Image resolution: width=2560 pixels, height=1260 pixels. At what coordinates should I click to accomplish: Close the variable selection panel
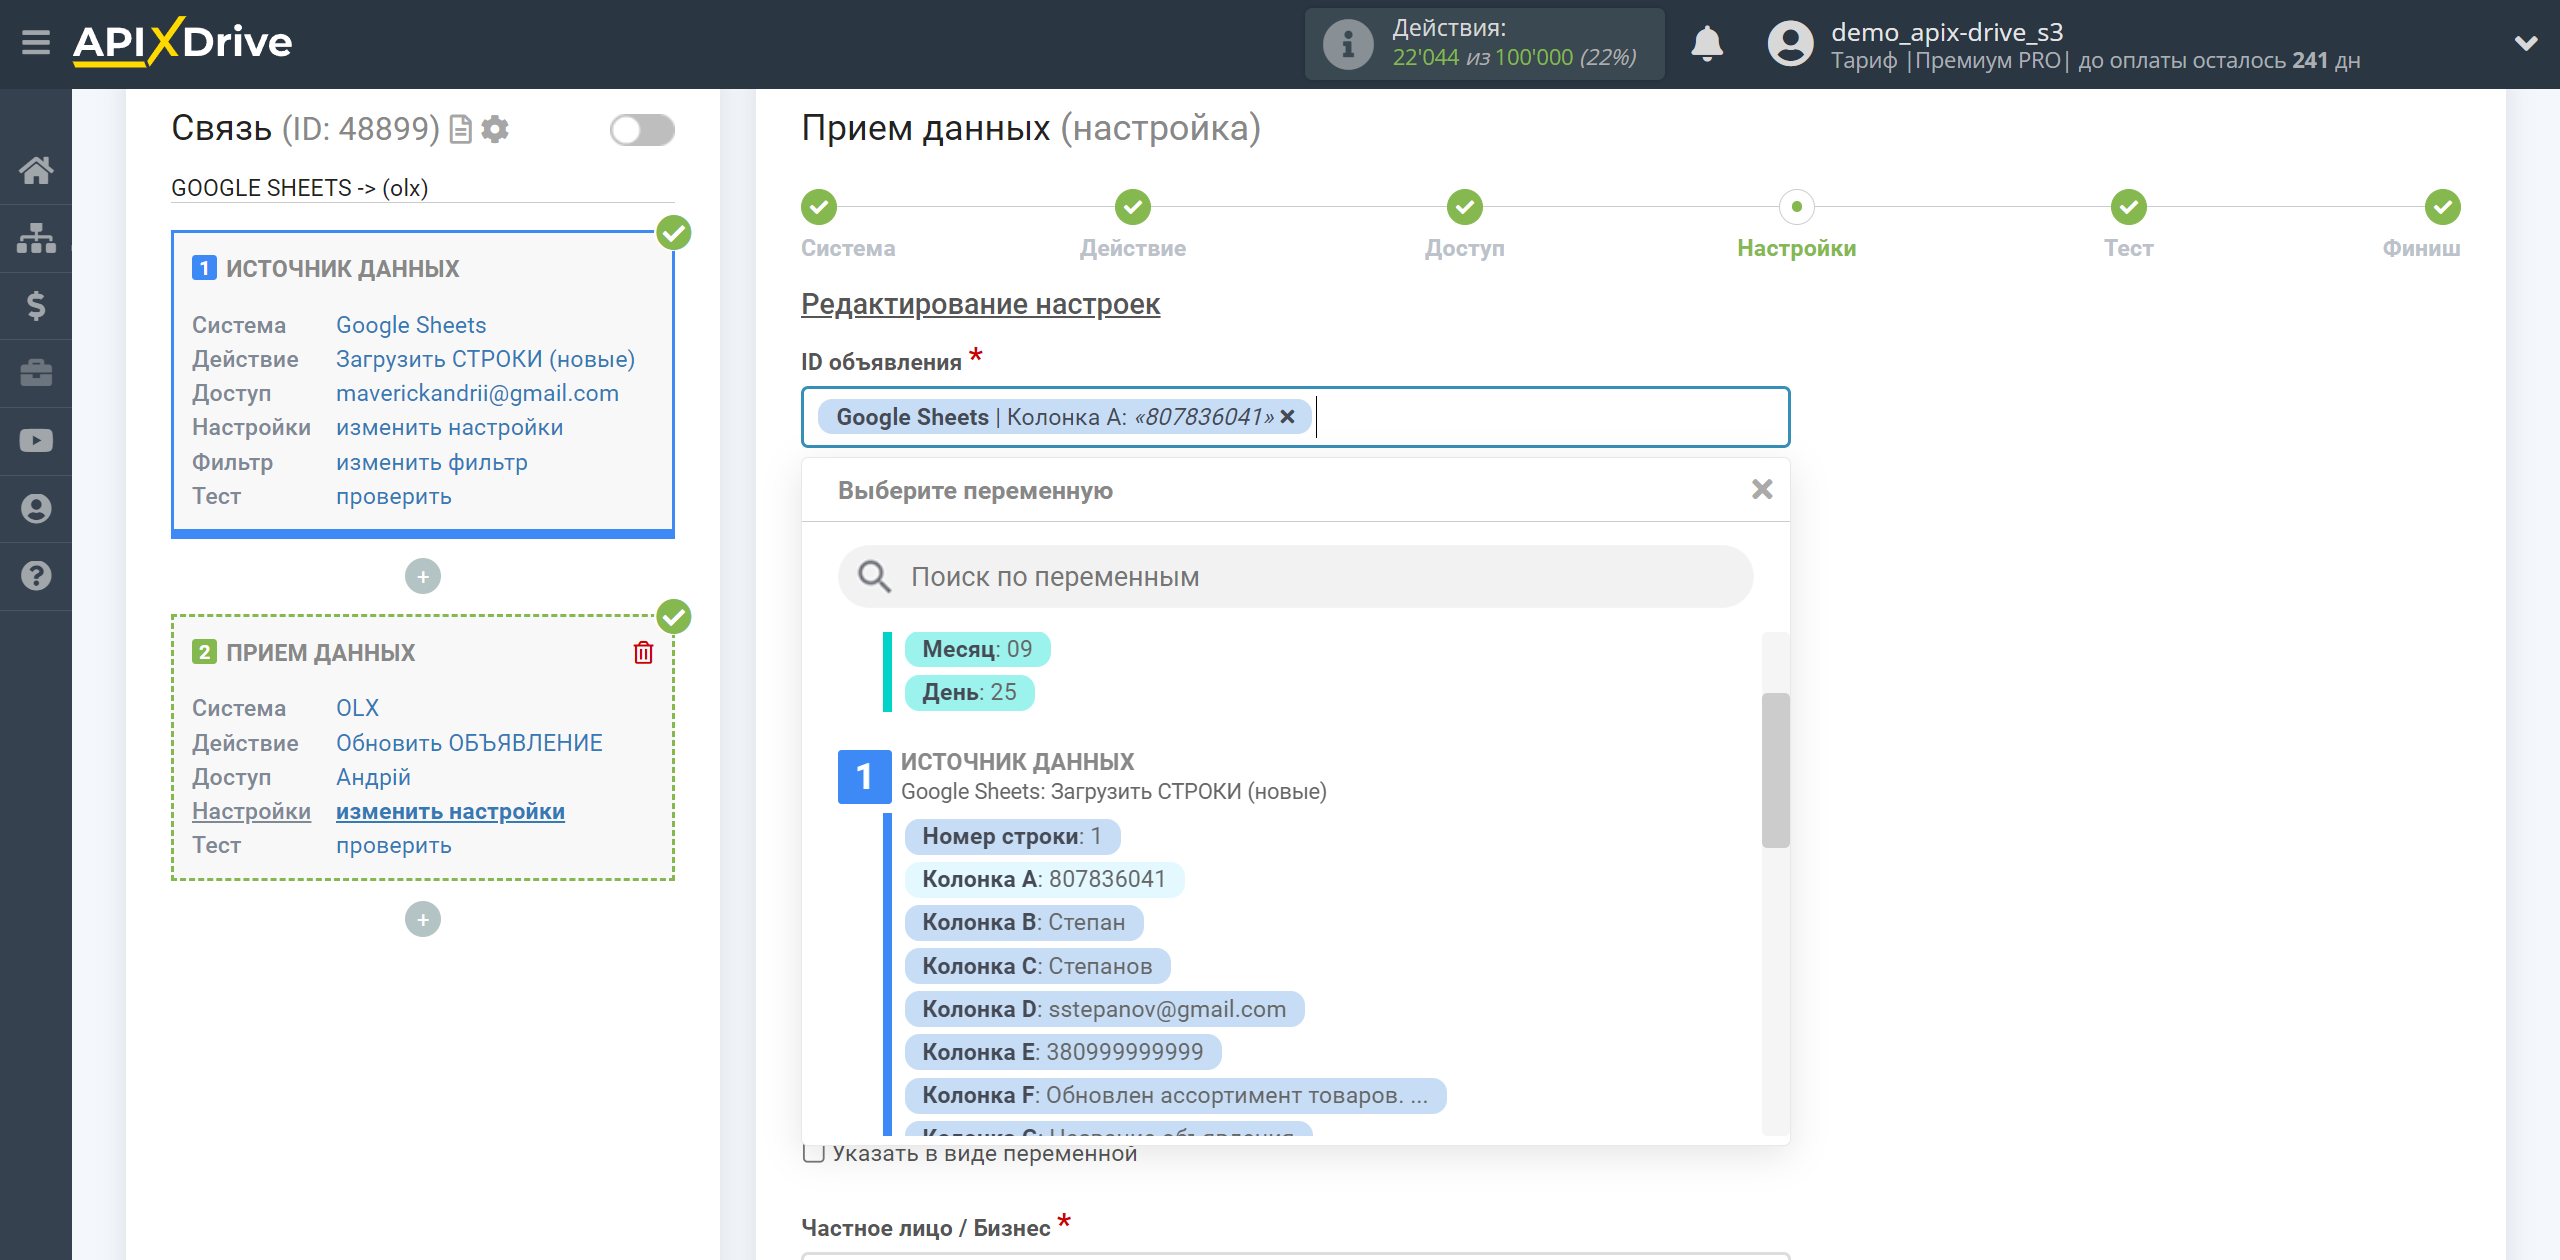pos(1762,490)
